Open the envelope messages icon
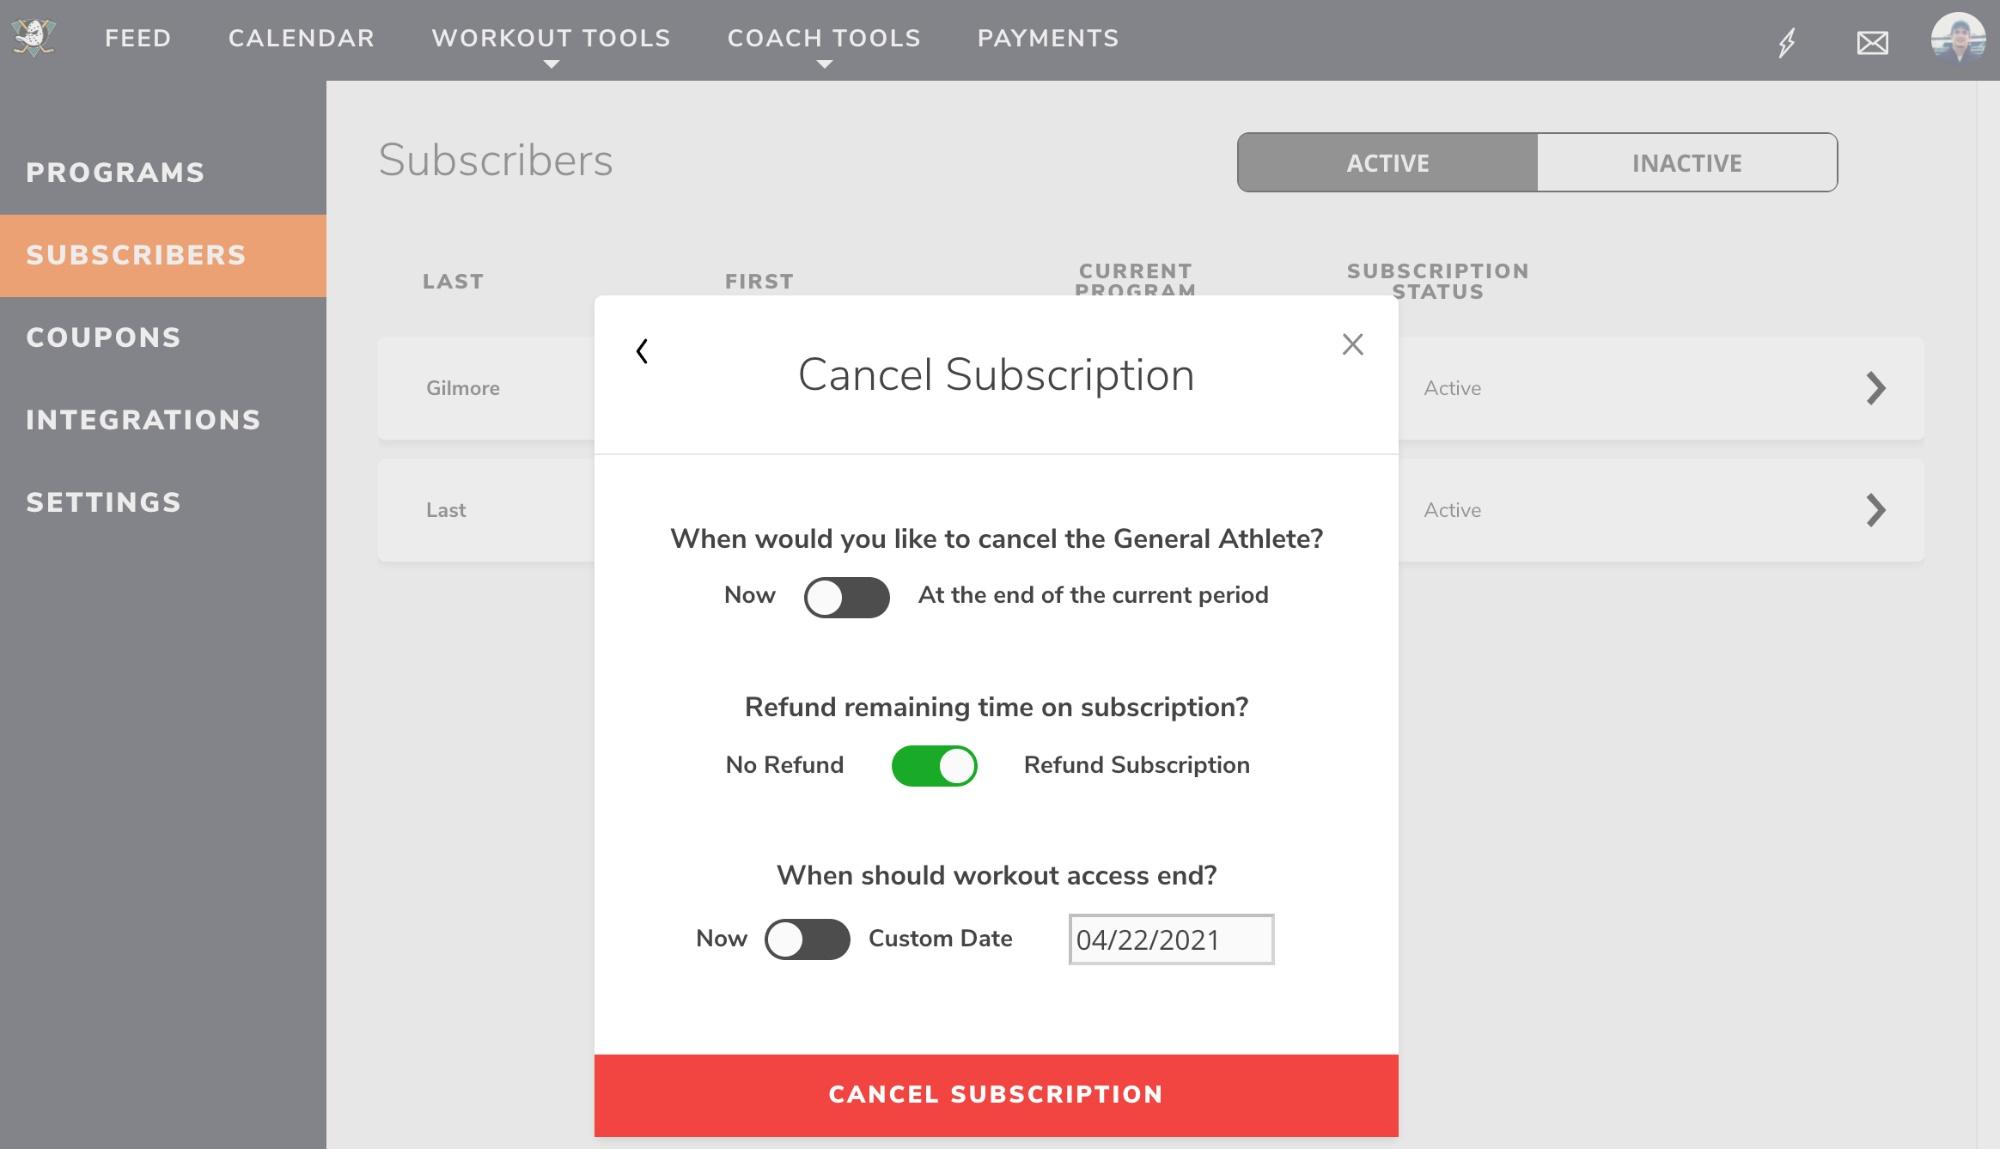Image resolution: width=2000 pixels, height=1149 pixels. [1872, 43]
